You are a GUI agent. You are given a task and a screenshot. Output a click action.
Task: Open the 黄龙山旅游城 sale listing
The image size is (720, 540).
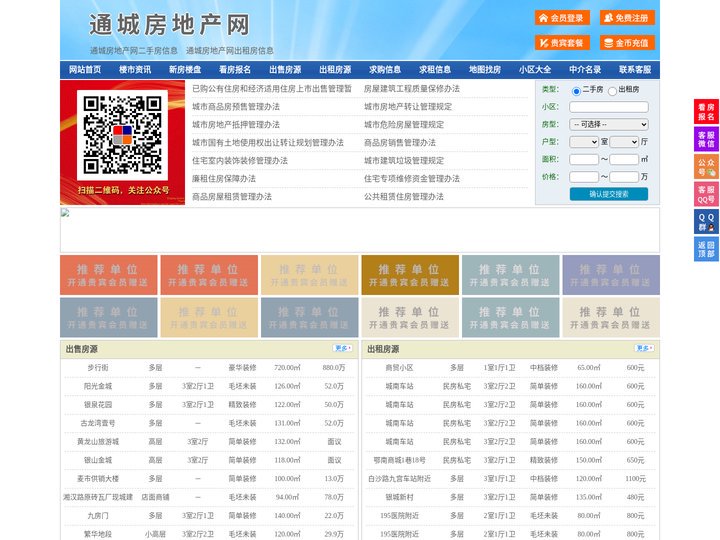click(98, 442)
